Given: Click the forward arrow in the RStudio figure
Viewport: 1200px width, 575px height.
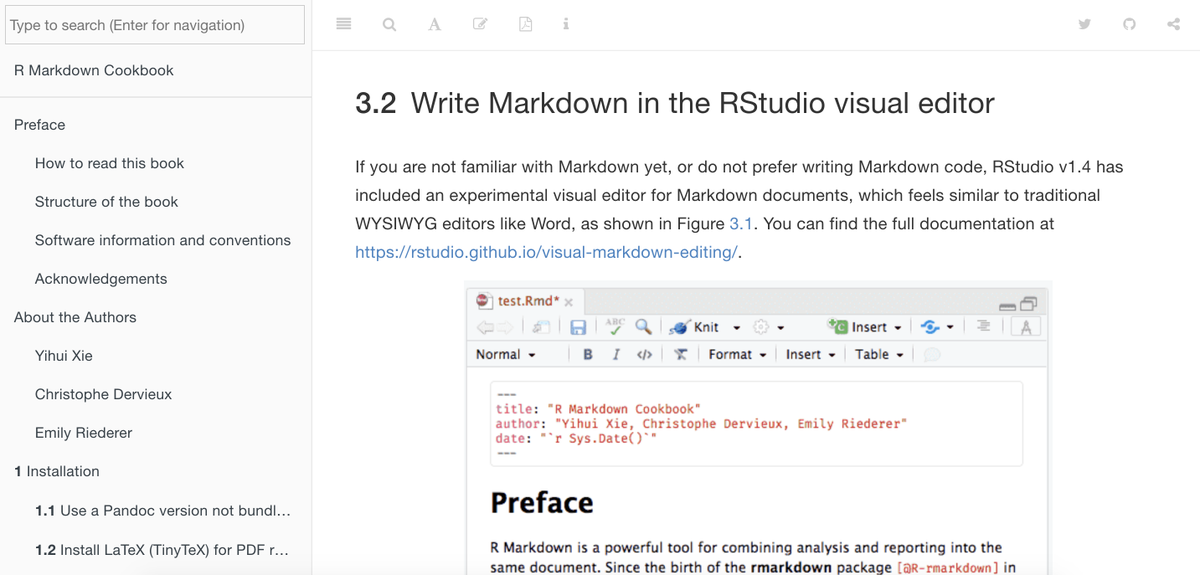Looking at the screenshot, I should tap(506, 327).
